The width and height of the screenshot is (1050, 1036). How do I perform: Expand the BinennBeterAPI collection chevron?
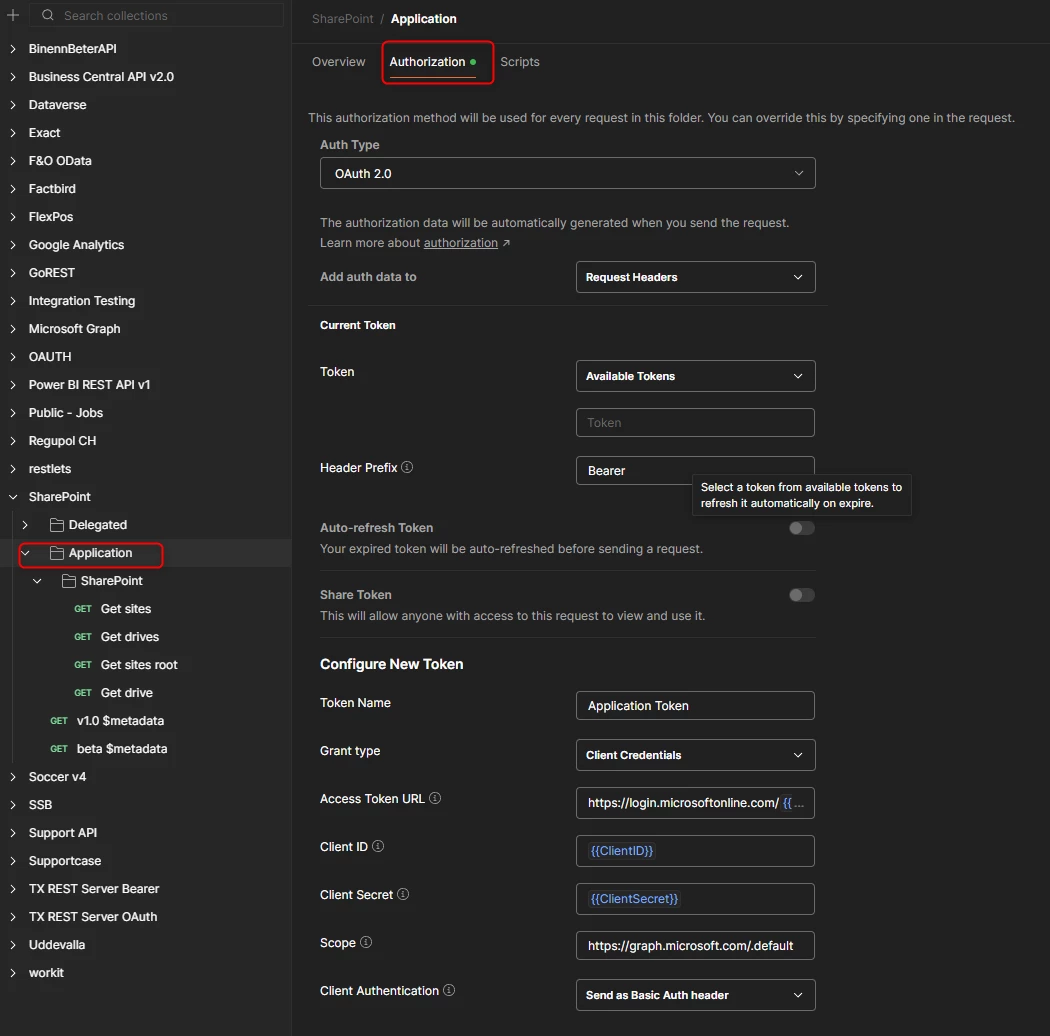(13, 49)
